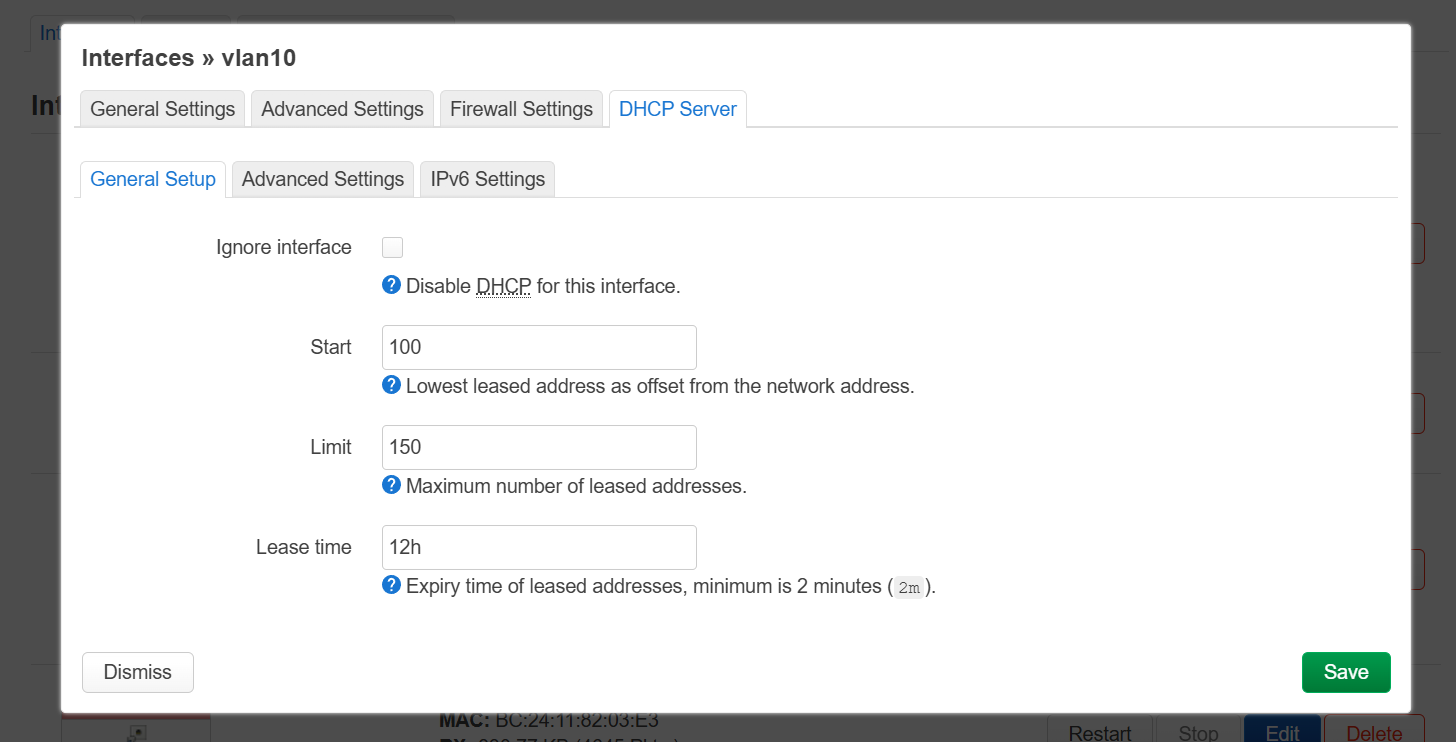Open Advanced Settings sub-tab beside General Setup
Screen dimensions: 1456x742
click(x=323, y=179)
